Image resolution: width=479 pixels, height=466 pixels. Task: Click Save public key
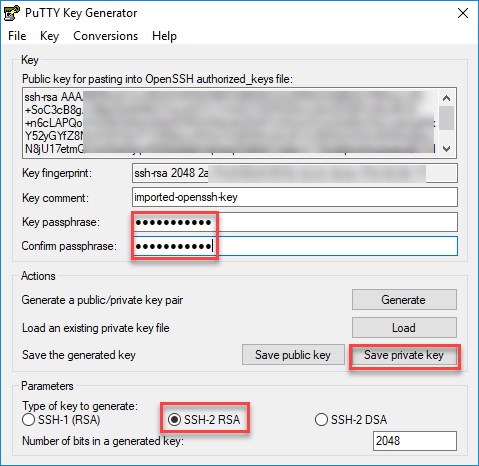(293, 355)
